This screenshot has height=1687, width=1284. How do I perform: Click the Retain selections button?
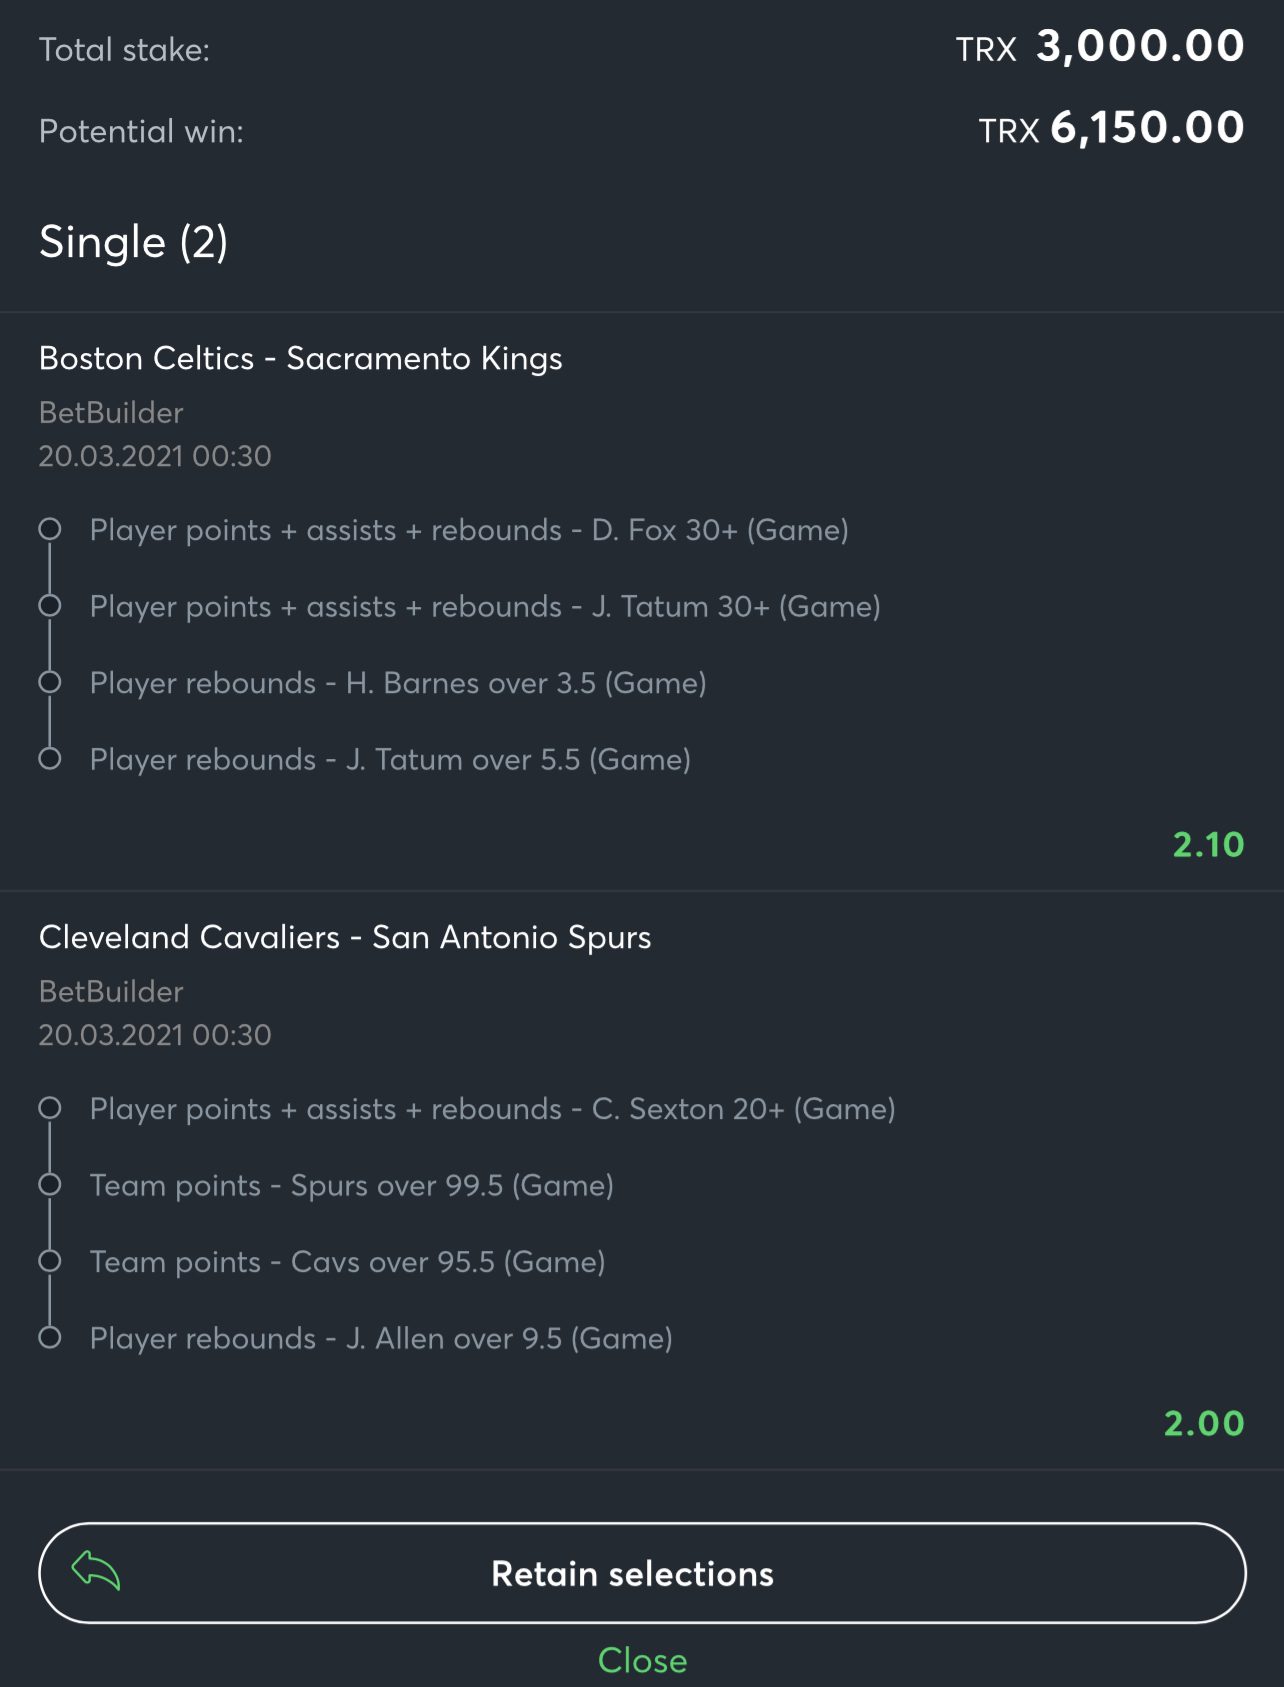point(642,1573)
